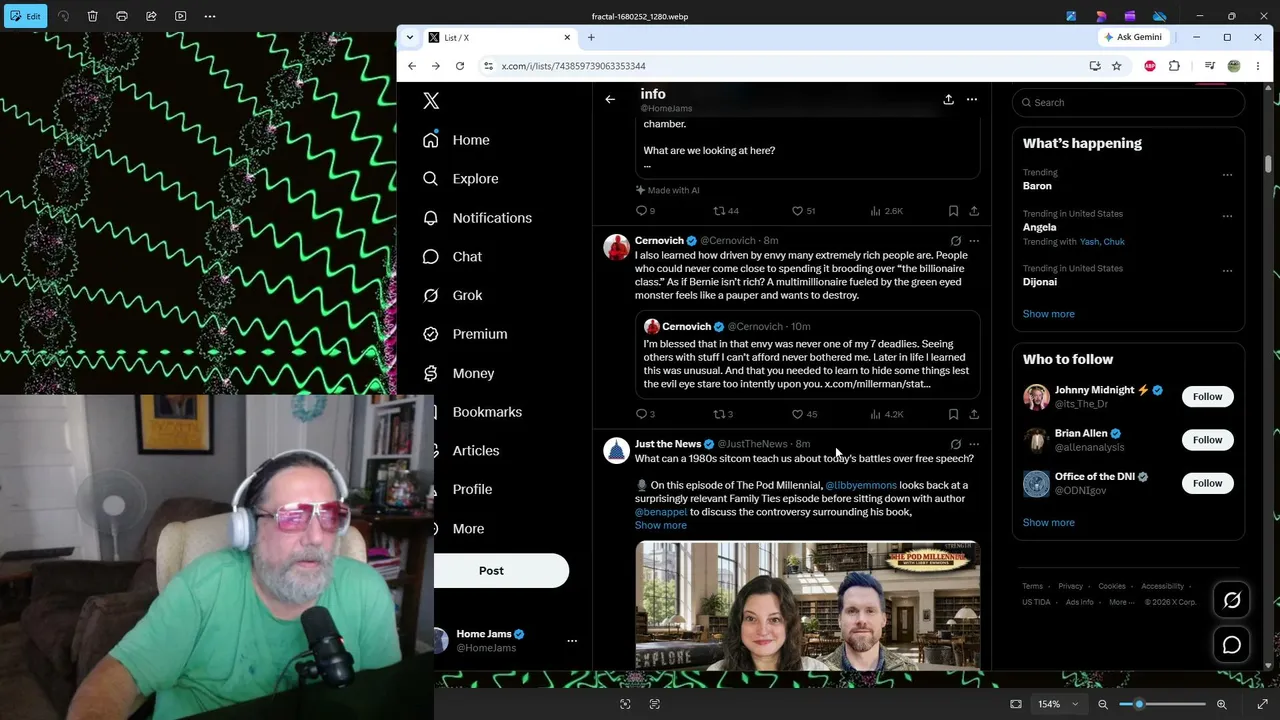Share the info list

pyautogui.click(x=948, y=100)
